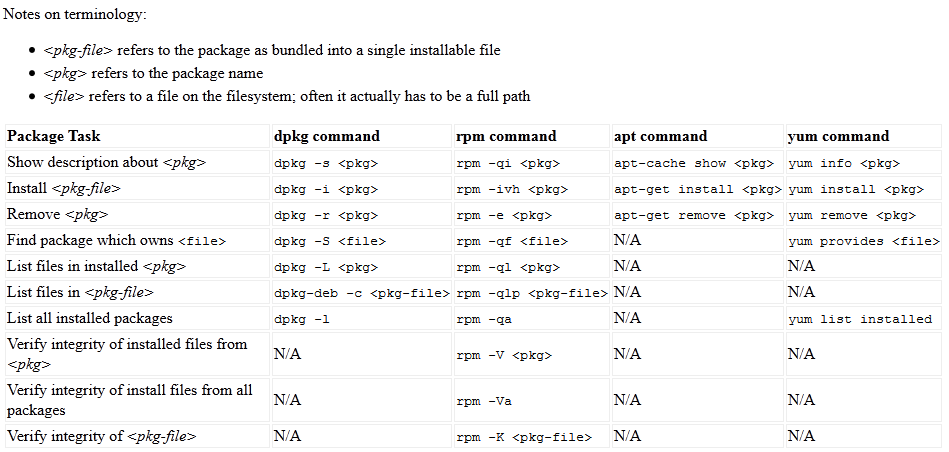Click the "rpm -qlp <pkg-file>" cell
Viewport: 949px width, 452px height.
click(x=532, y=293)
